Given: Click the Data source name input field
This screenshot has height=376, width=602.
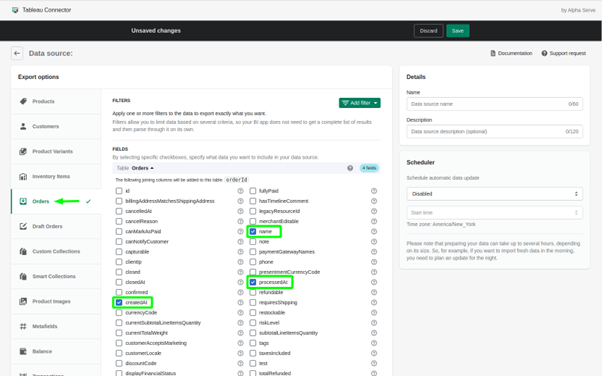Looking at the screenshot, I should [x=494, y=104].
